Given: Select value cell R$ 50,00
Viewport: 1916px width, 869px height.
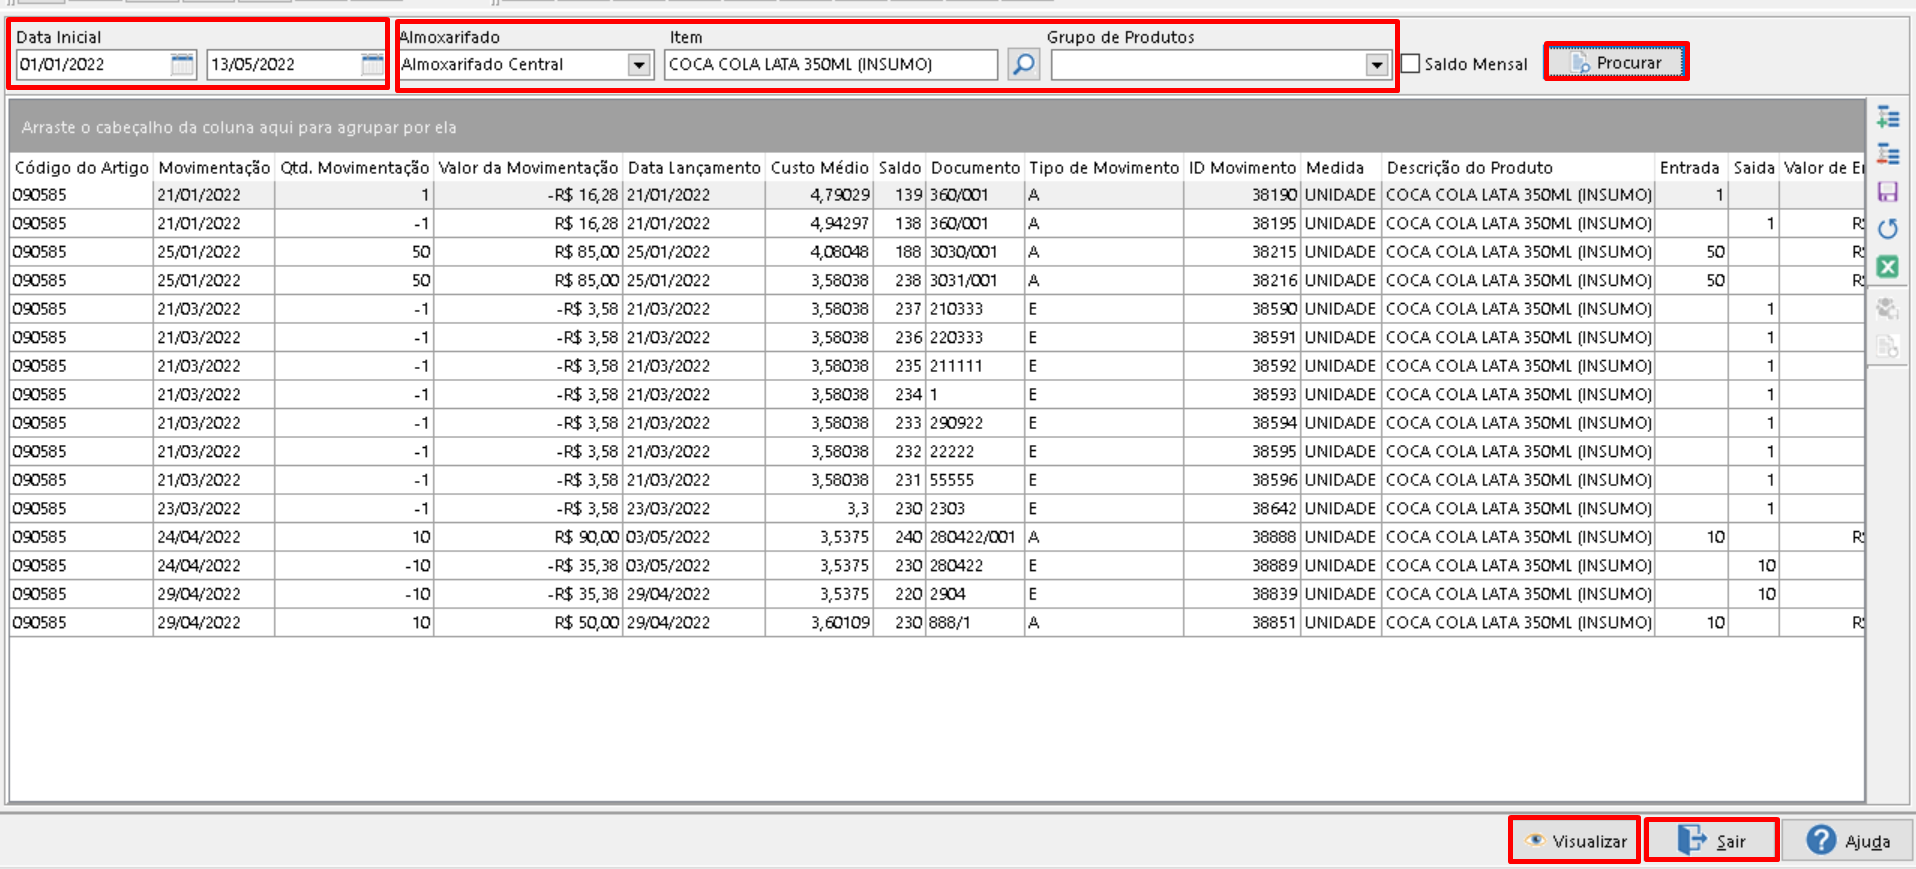Looking at the screenshot, I should (528, 623).
